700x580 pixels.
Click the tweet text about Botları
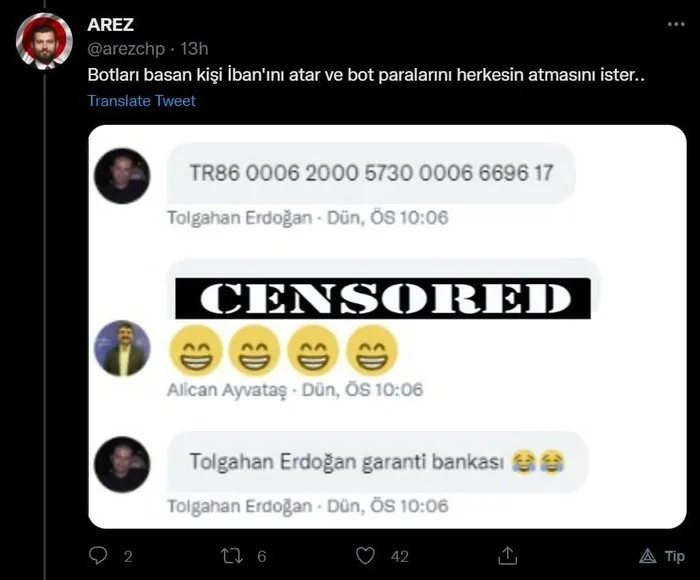coord(366,75)
